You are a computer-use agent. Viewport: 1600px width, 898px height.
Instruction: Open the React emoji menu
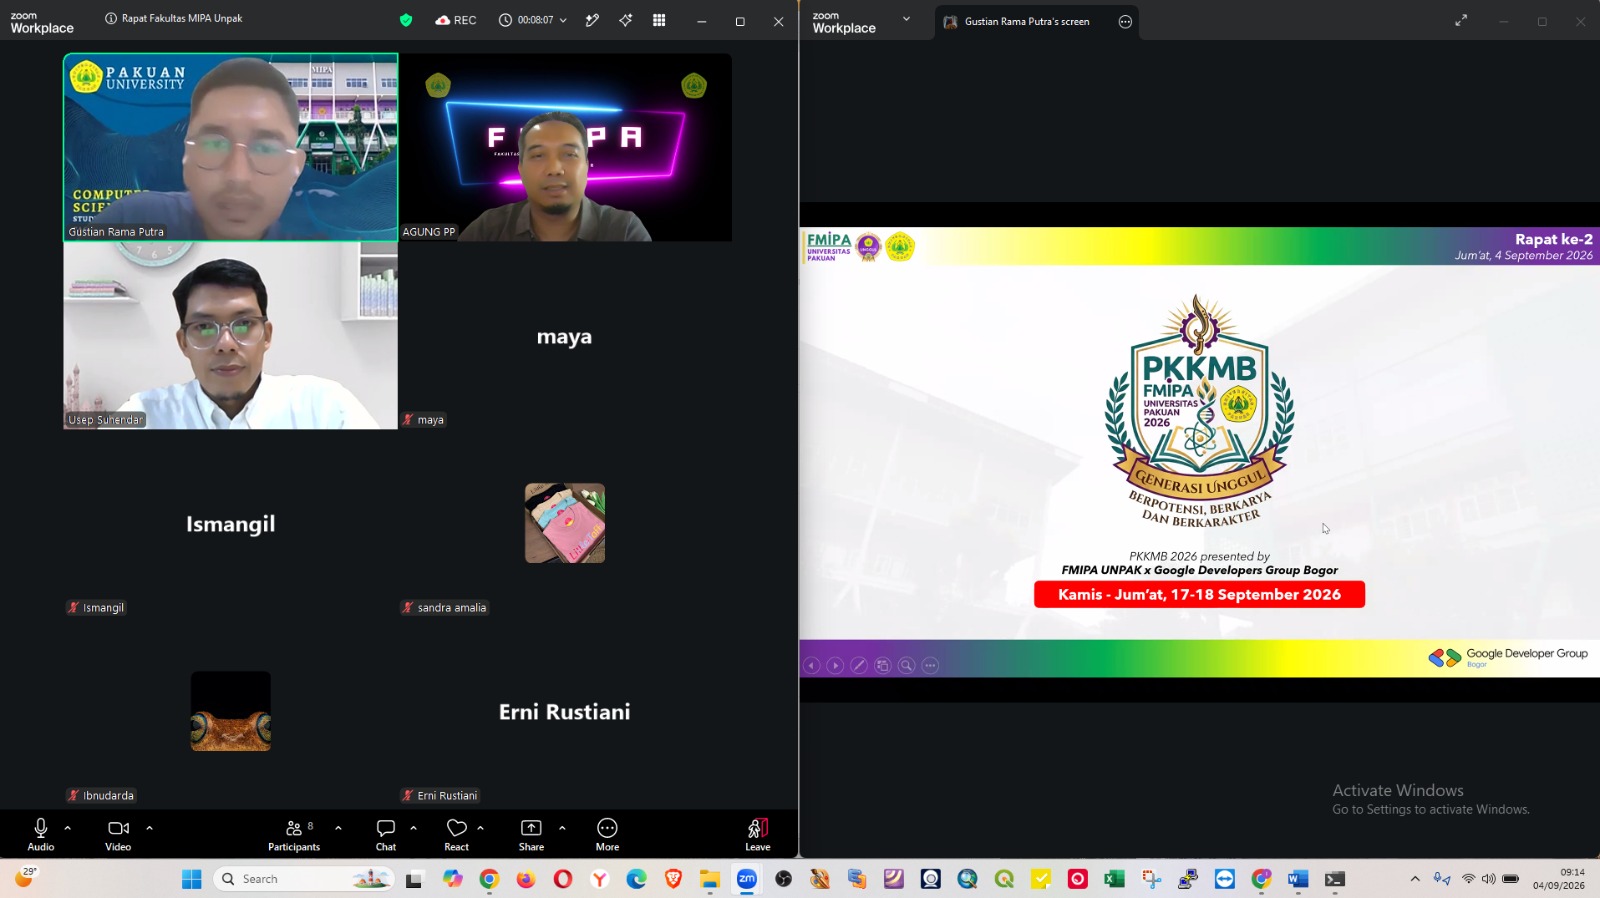457,834
